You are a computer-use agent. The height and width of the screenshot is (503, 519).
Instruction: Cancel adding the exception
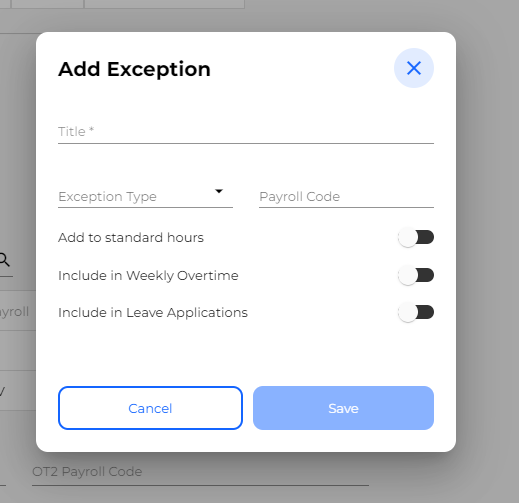150,408
